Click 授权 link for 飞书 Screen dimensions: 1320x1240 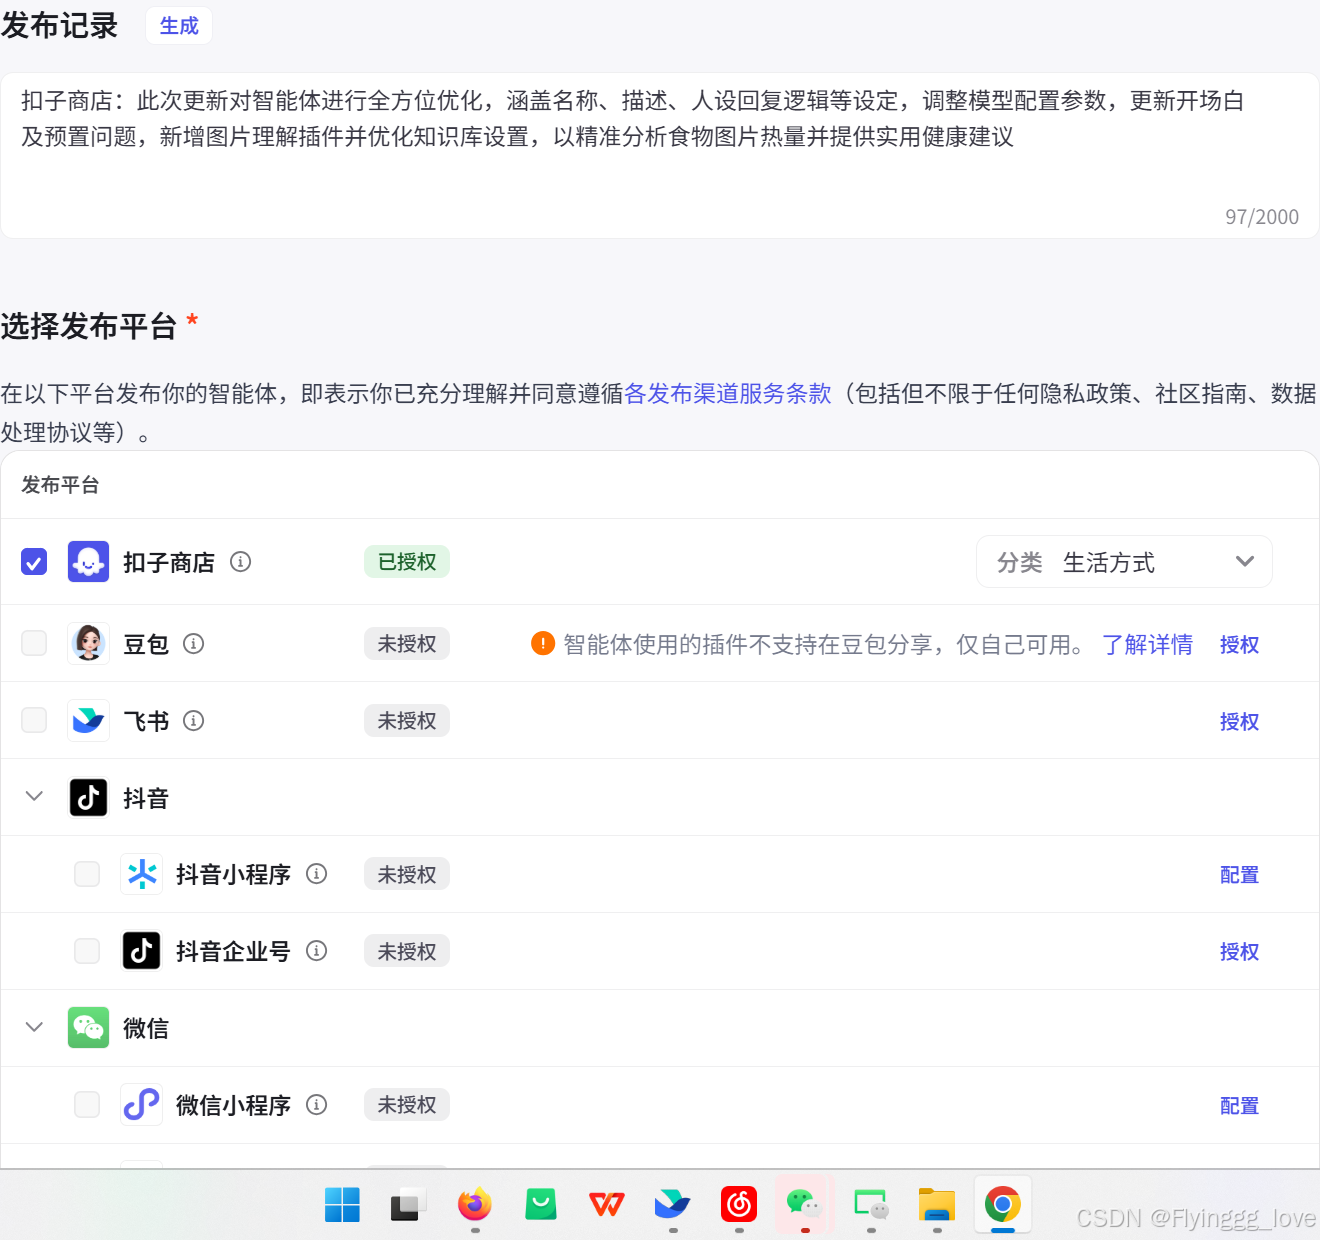click(1239, 722)
